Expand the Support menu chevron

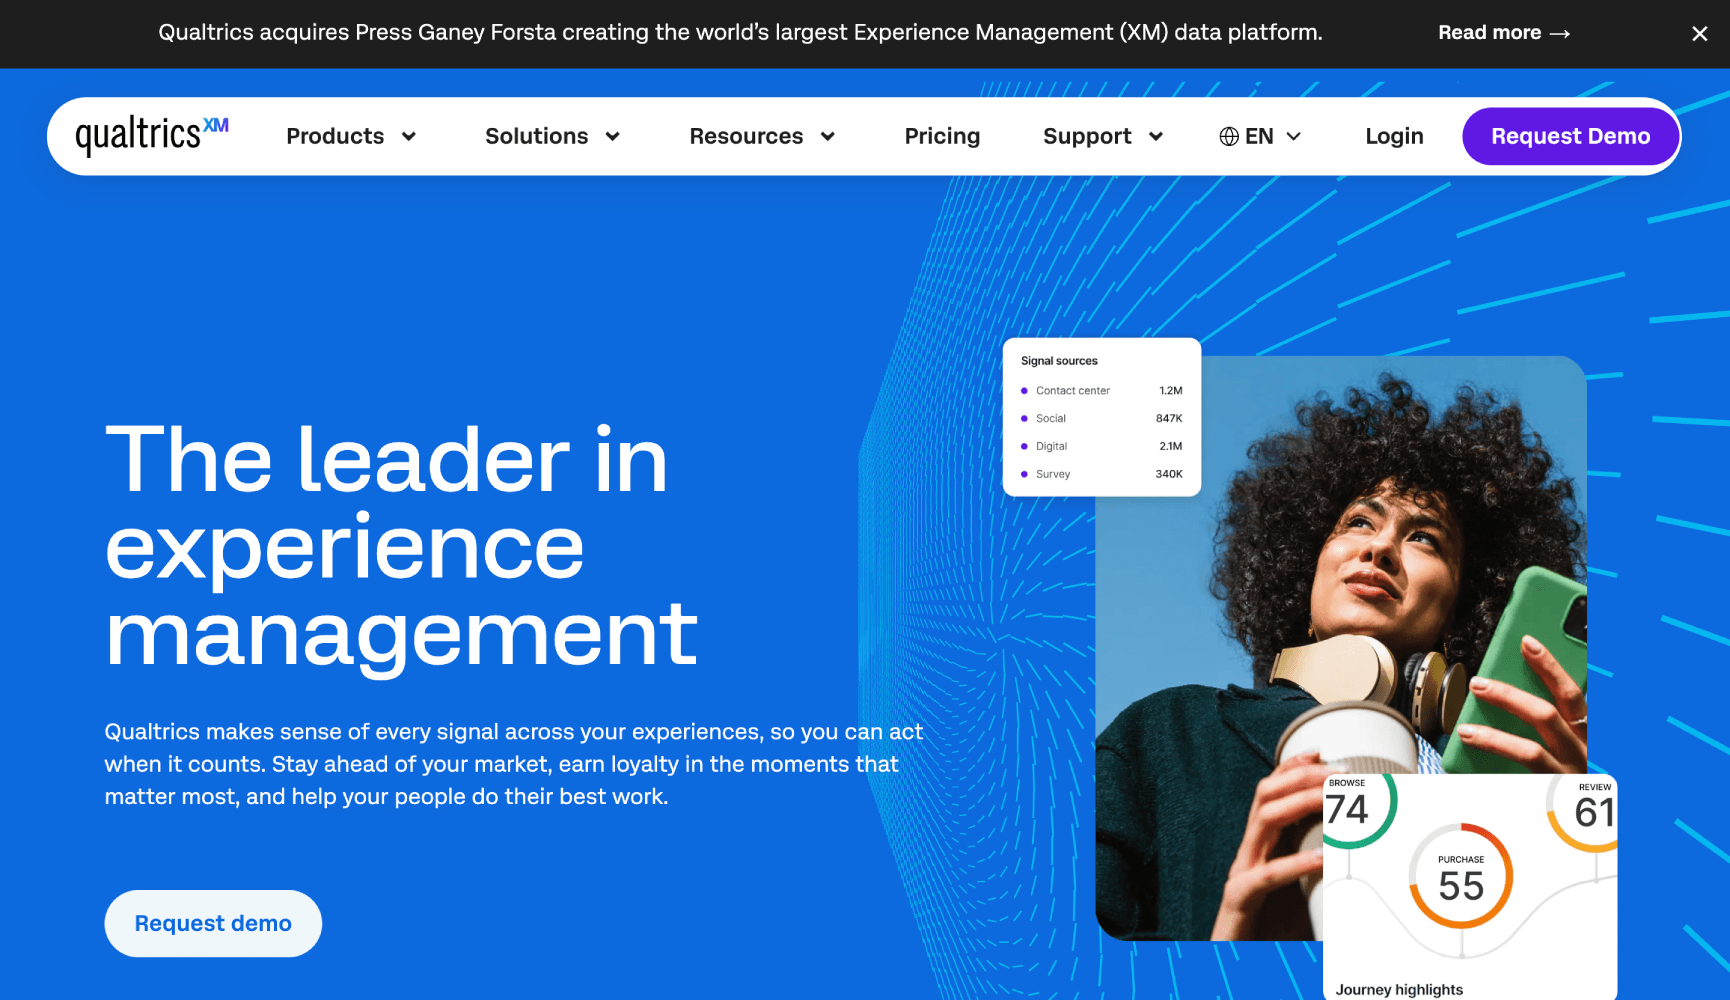1156,137
